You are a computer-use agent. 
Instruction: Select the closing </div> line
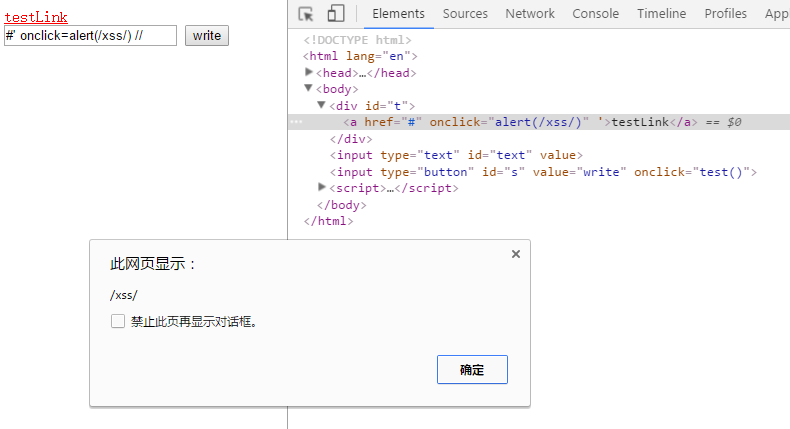tap(351, 139)
